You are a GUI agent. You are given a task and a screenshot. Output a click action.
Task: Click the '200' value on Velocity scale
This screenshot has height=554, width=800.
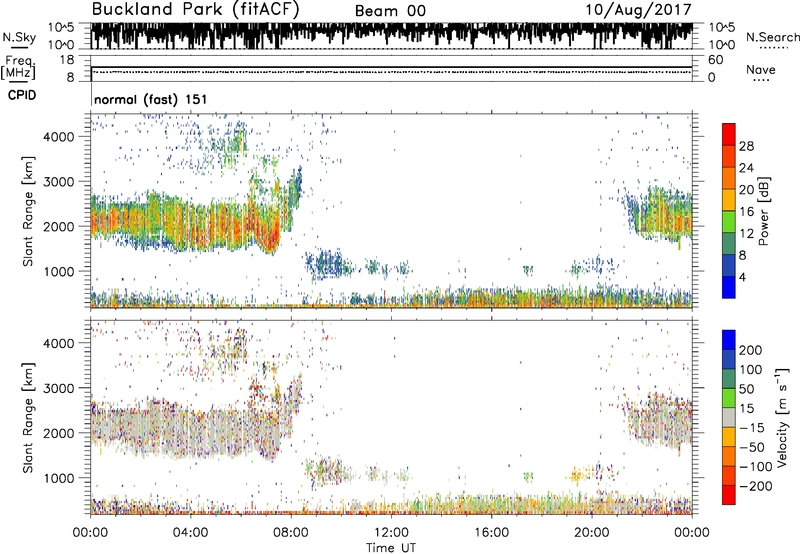751,350
